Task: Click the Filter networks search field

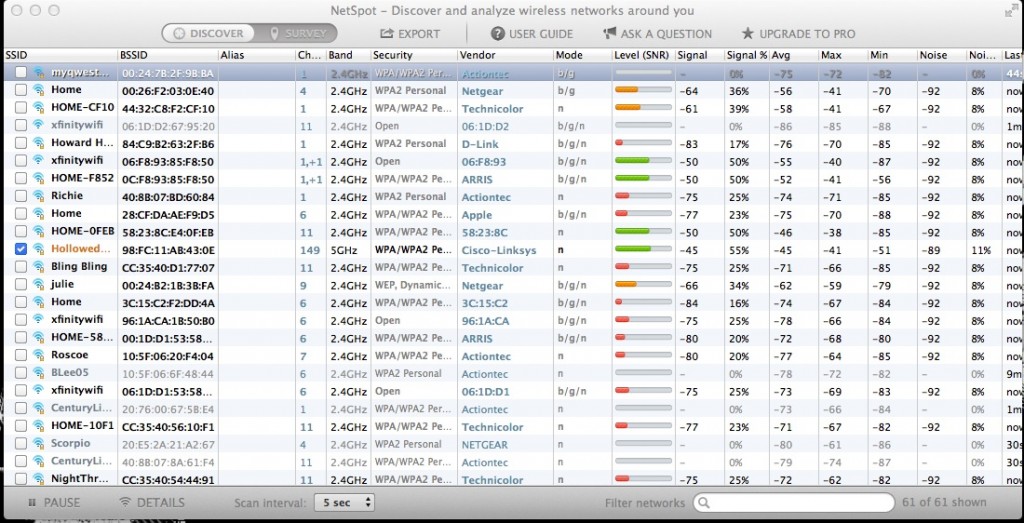Action: tap(793, 503)
